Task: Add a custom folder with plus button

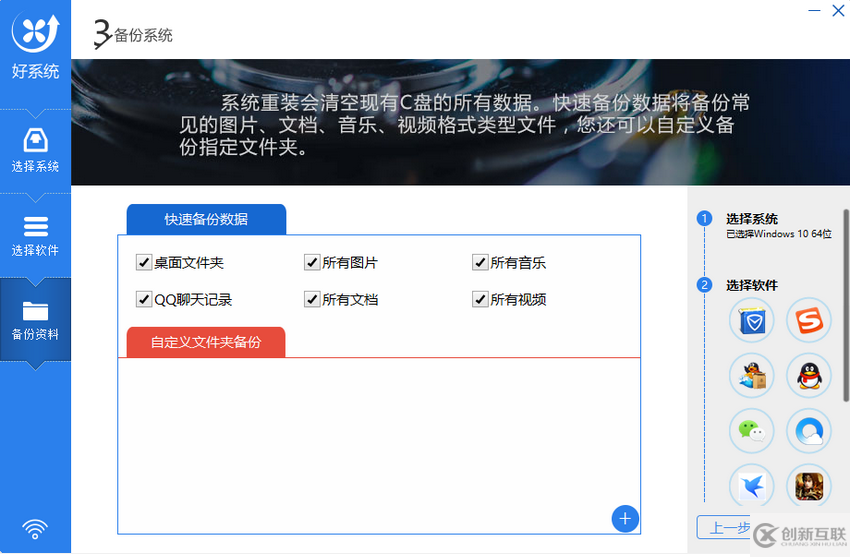Action: (x=625, y=519)
